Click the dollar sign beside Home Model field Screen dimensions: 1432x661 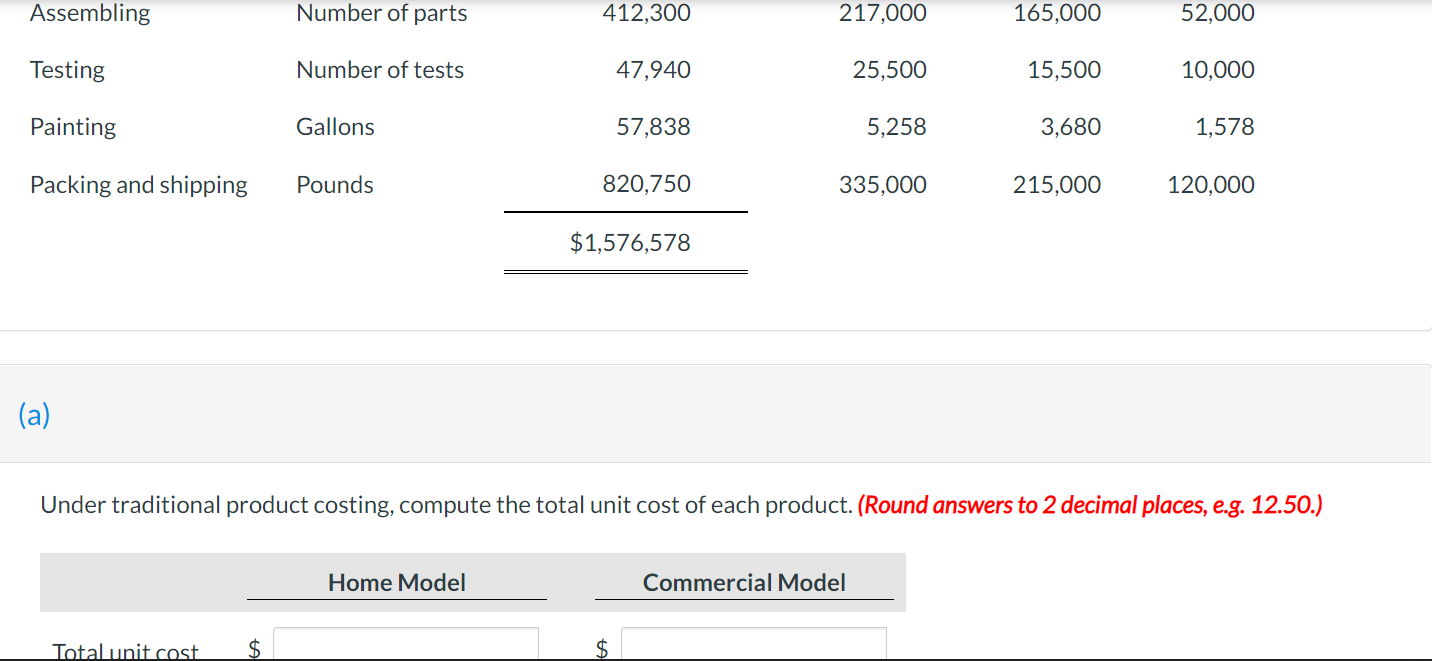click(x=253, y=648)
